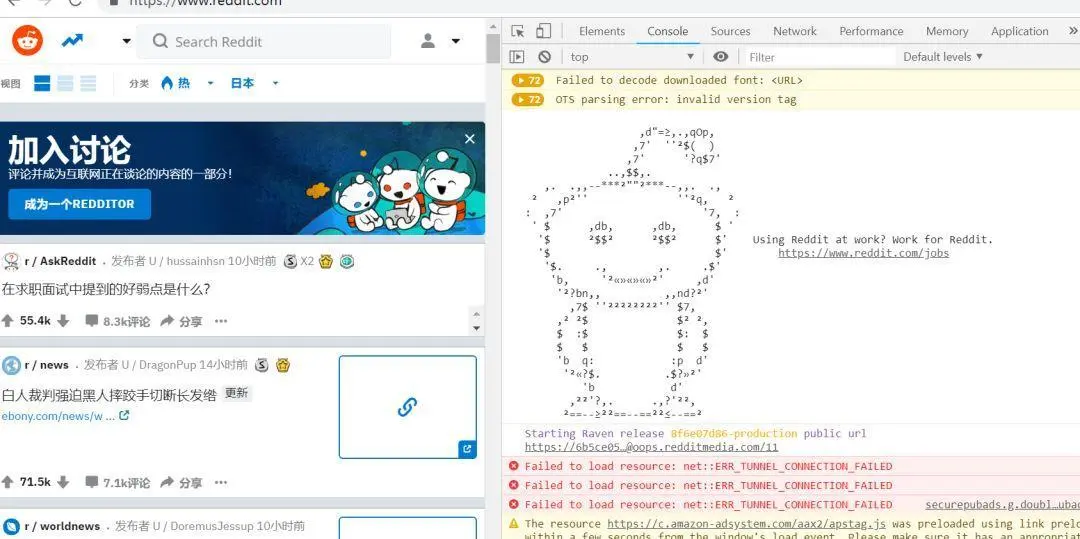Toggle the live expression eye icon
The width and height of the screenshot is (1080, 539).
coord(720,56)
